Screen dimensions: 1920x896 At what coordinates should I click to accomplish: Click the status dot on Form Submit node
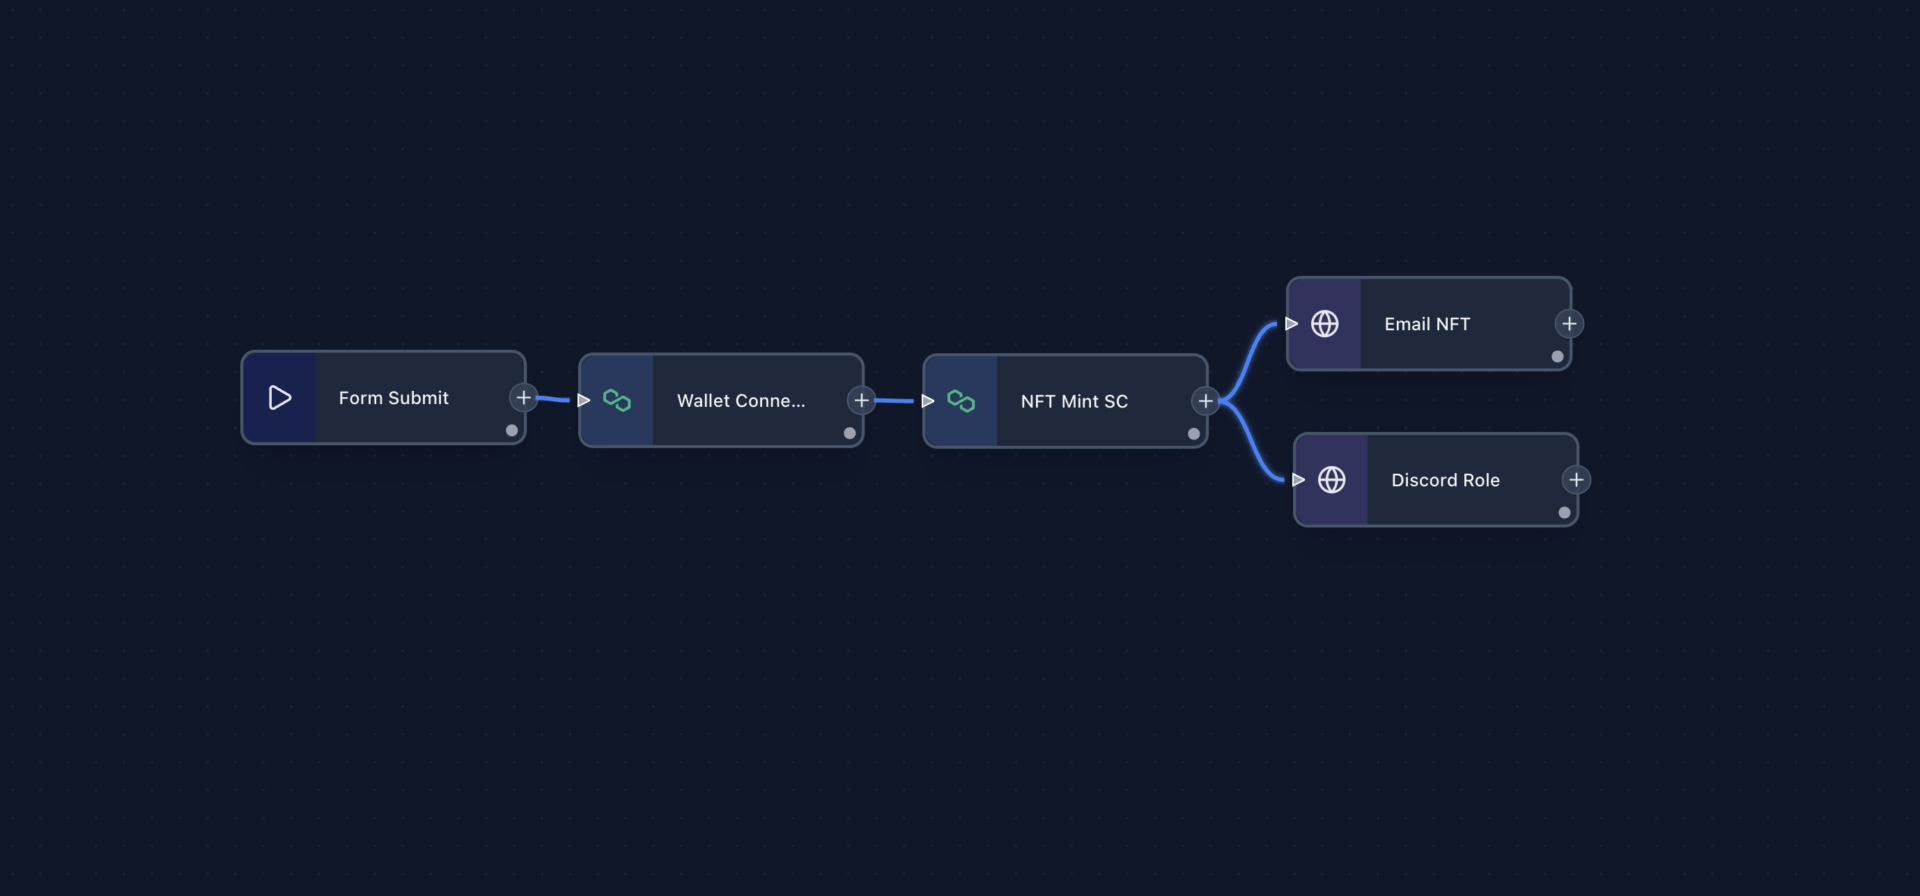pyautogui.click(x=512, y=431)
